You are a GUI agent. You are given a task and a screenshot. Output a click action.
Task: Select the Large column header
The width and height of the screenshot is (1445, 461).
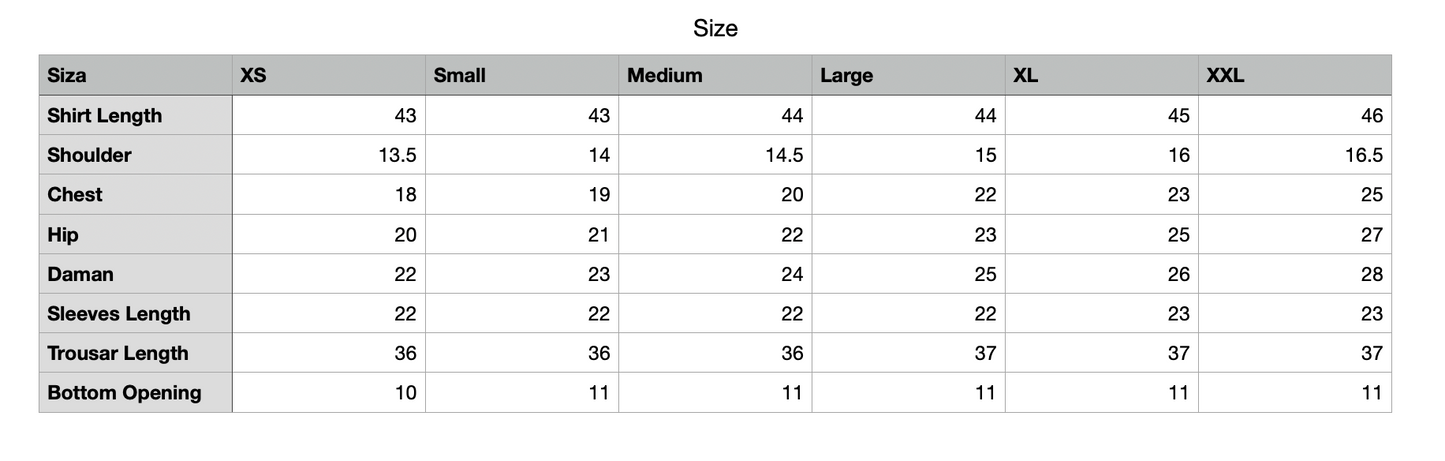click(909, 75)
